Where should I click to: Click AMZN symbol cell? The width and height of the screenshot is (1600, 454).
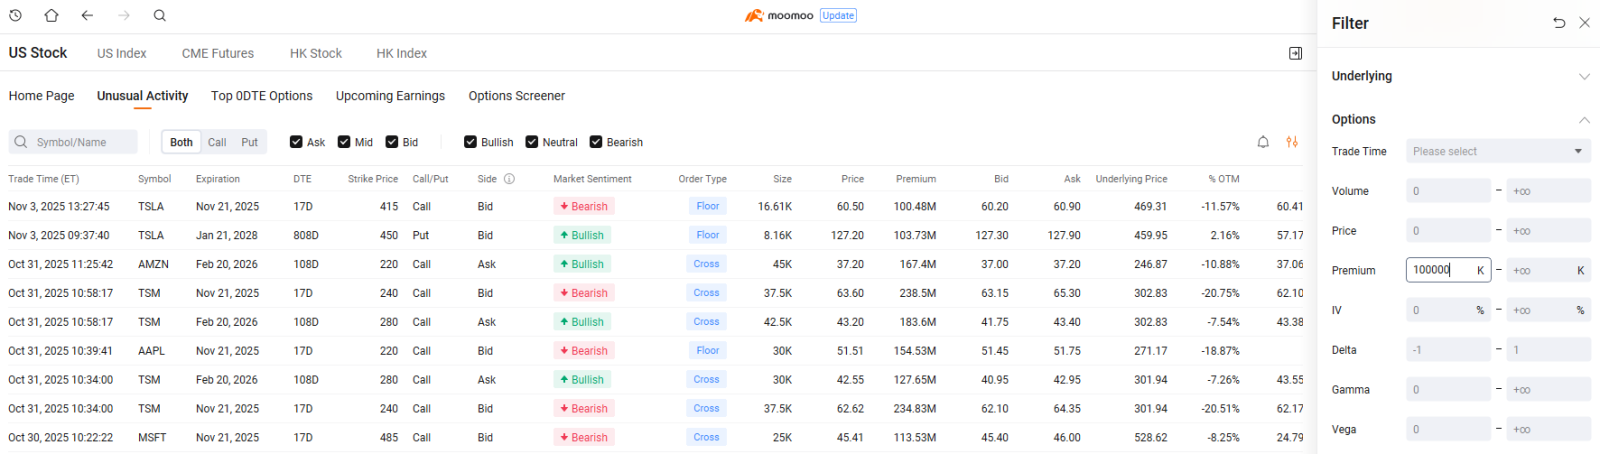pyautogui.click(x=153, y=265)
